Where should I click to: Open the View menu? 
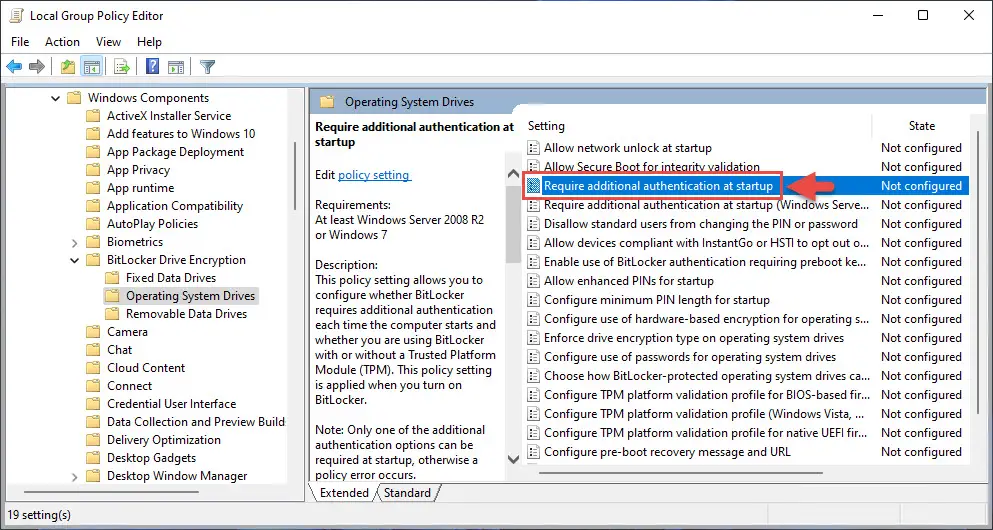click(x=108, y=42)
